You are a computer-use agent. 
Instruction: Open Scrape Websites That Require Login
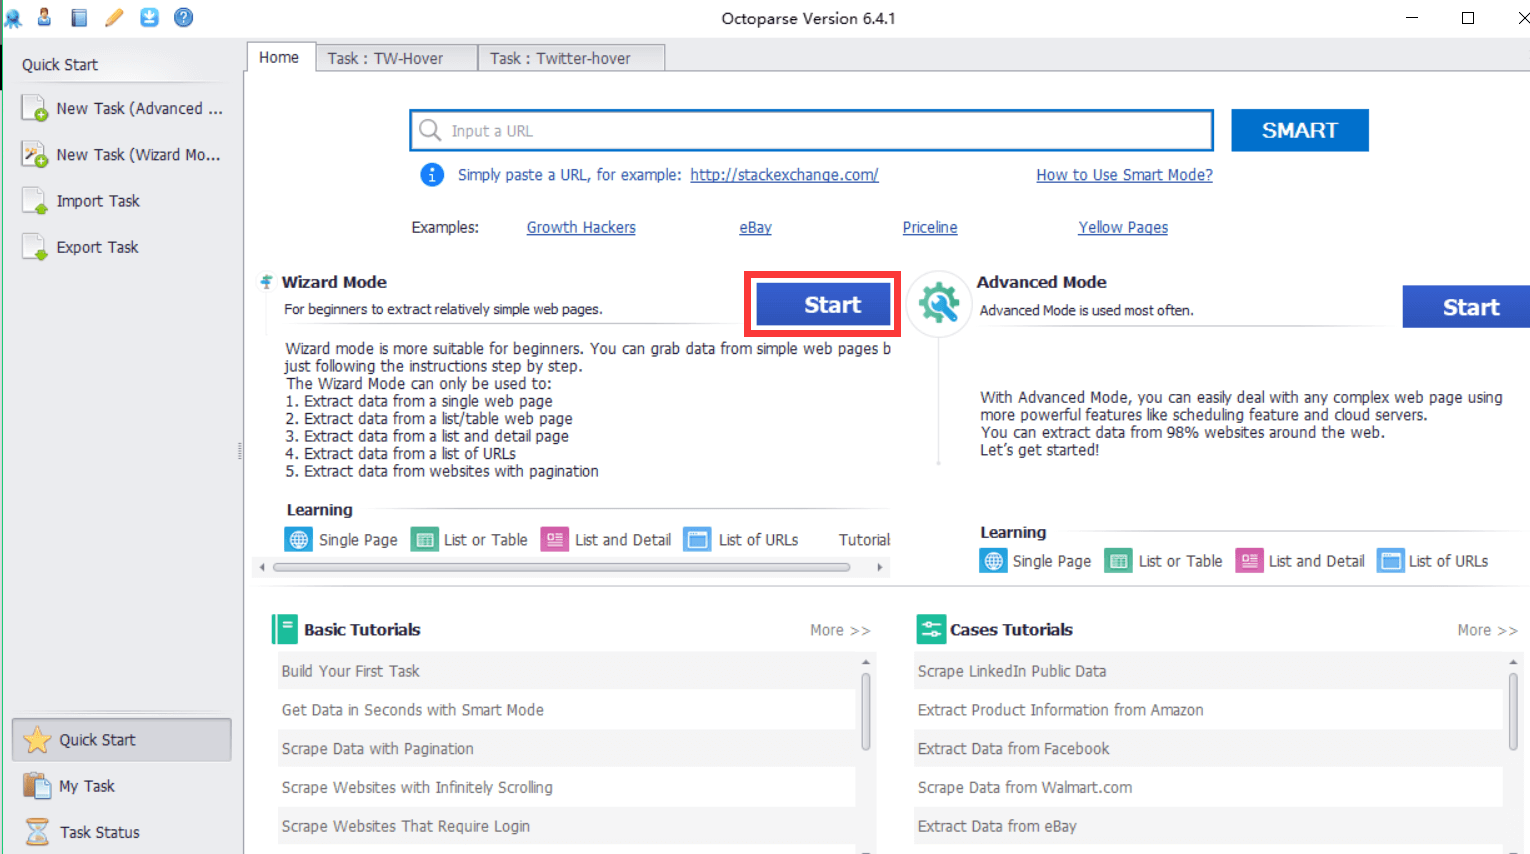pyautogui.click(x=567, y=826)
